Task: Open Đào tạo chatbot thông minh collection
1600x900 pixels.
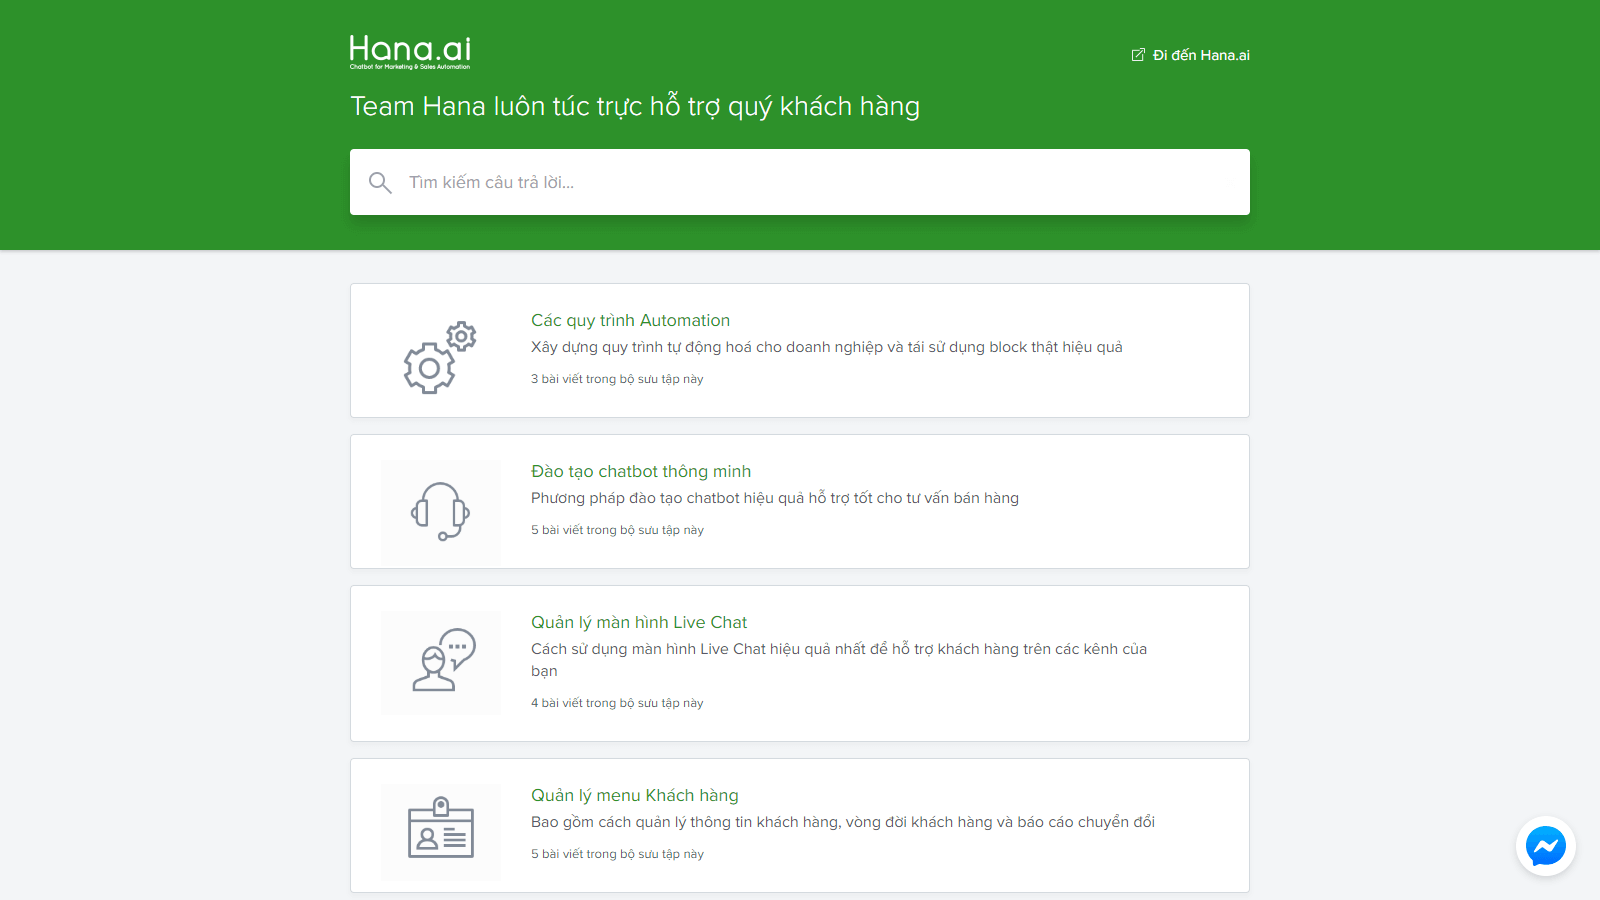Action: 641,471
